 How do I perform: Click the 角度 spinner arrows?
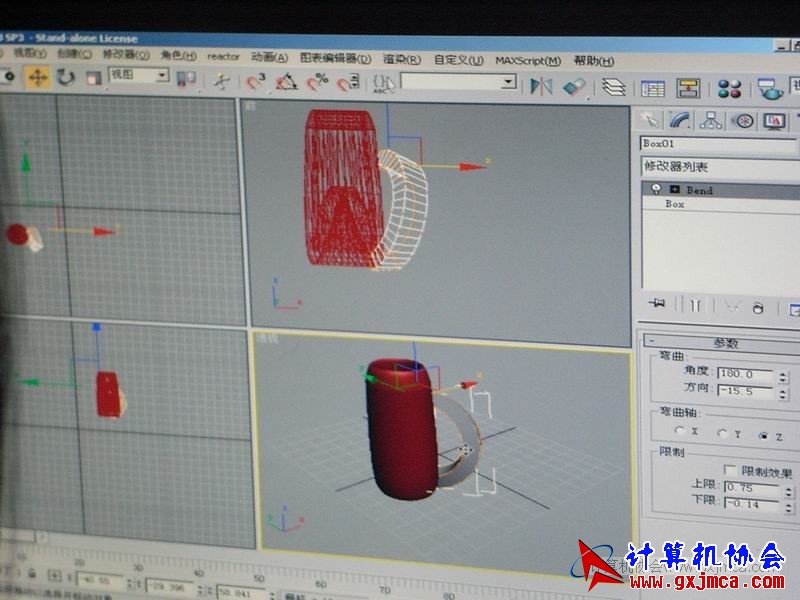[780, 375]
